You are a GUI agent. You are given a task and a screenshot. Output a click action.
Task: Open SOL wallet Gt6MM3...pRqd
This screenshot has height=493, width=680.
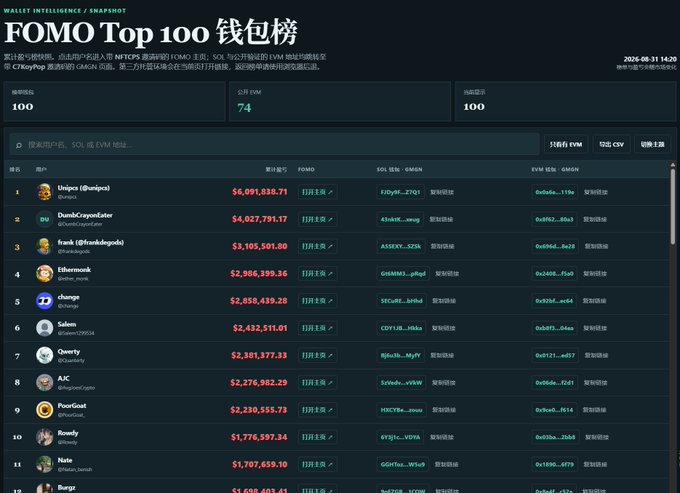coord(403,274)
